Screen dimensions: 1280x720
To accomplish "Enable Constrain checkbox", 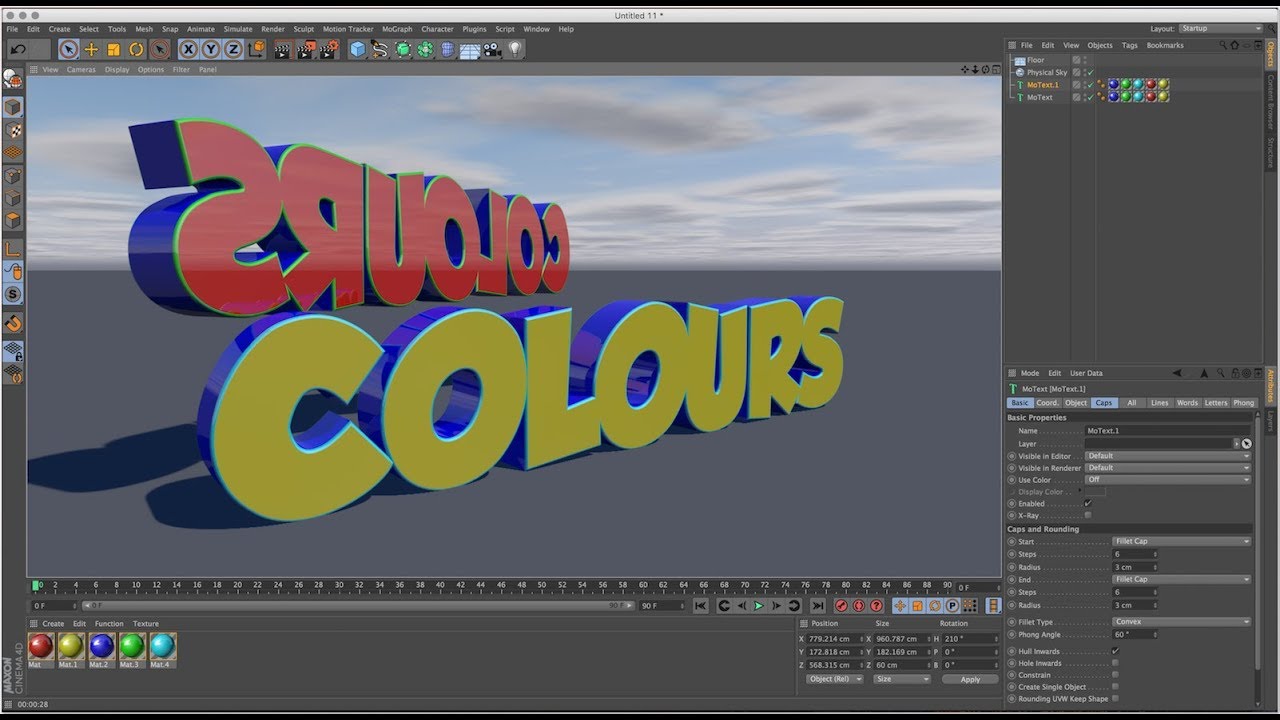I will pyautogui.click(x=1115, y=675).
